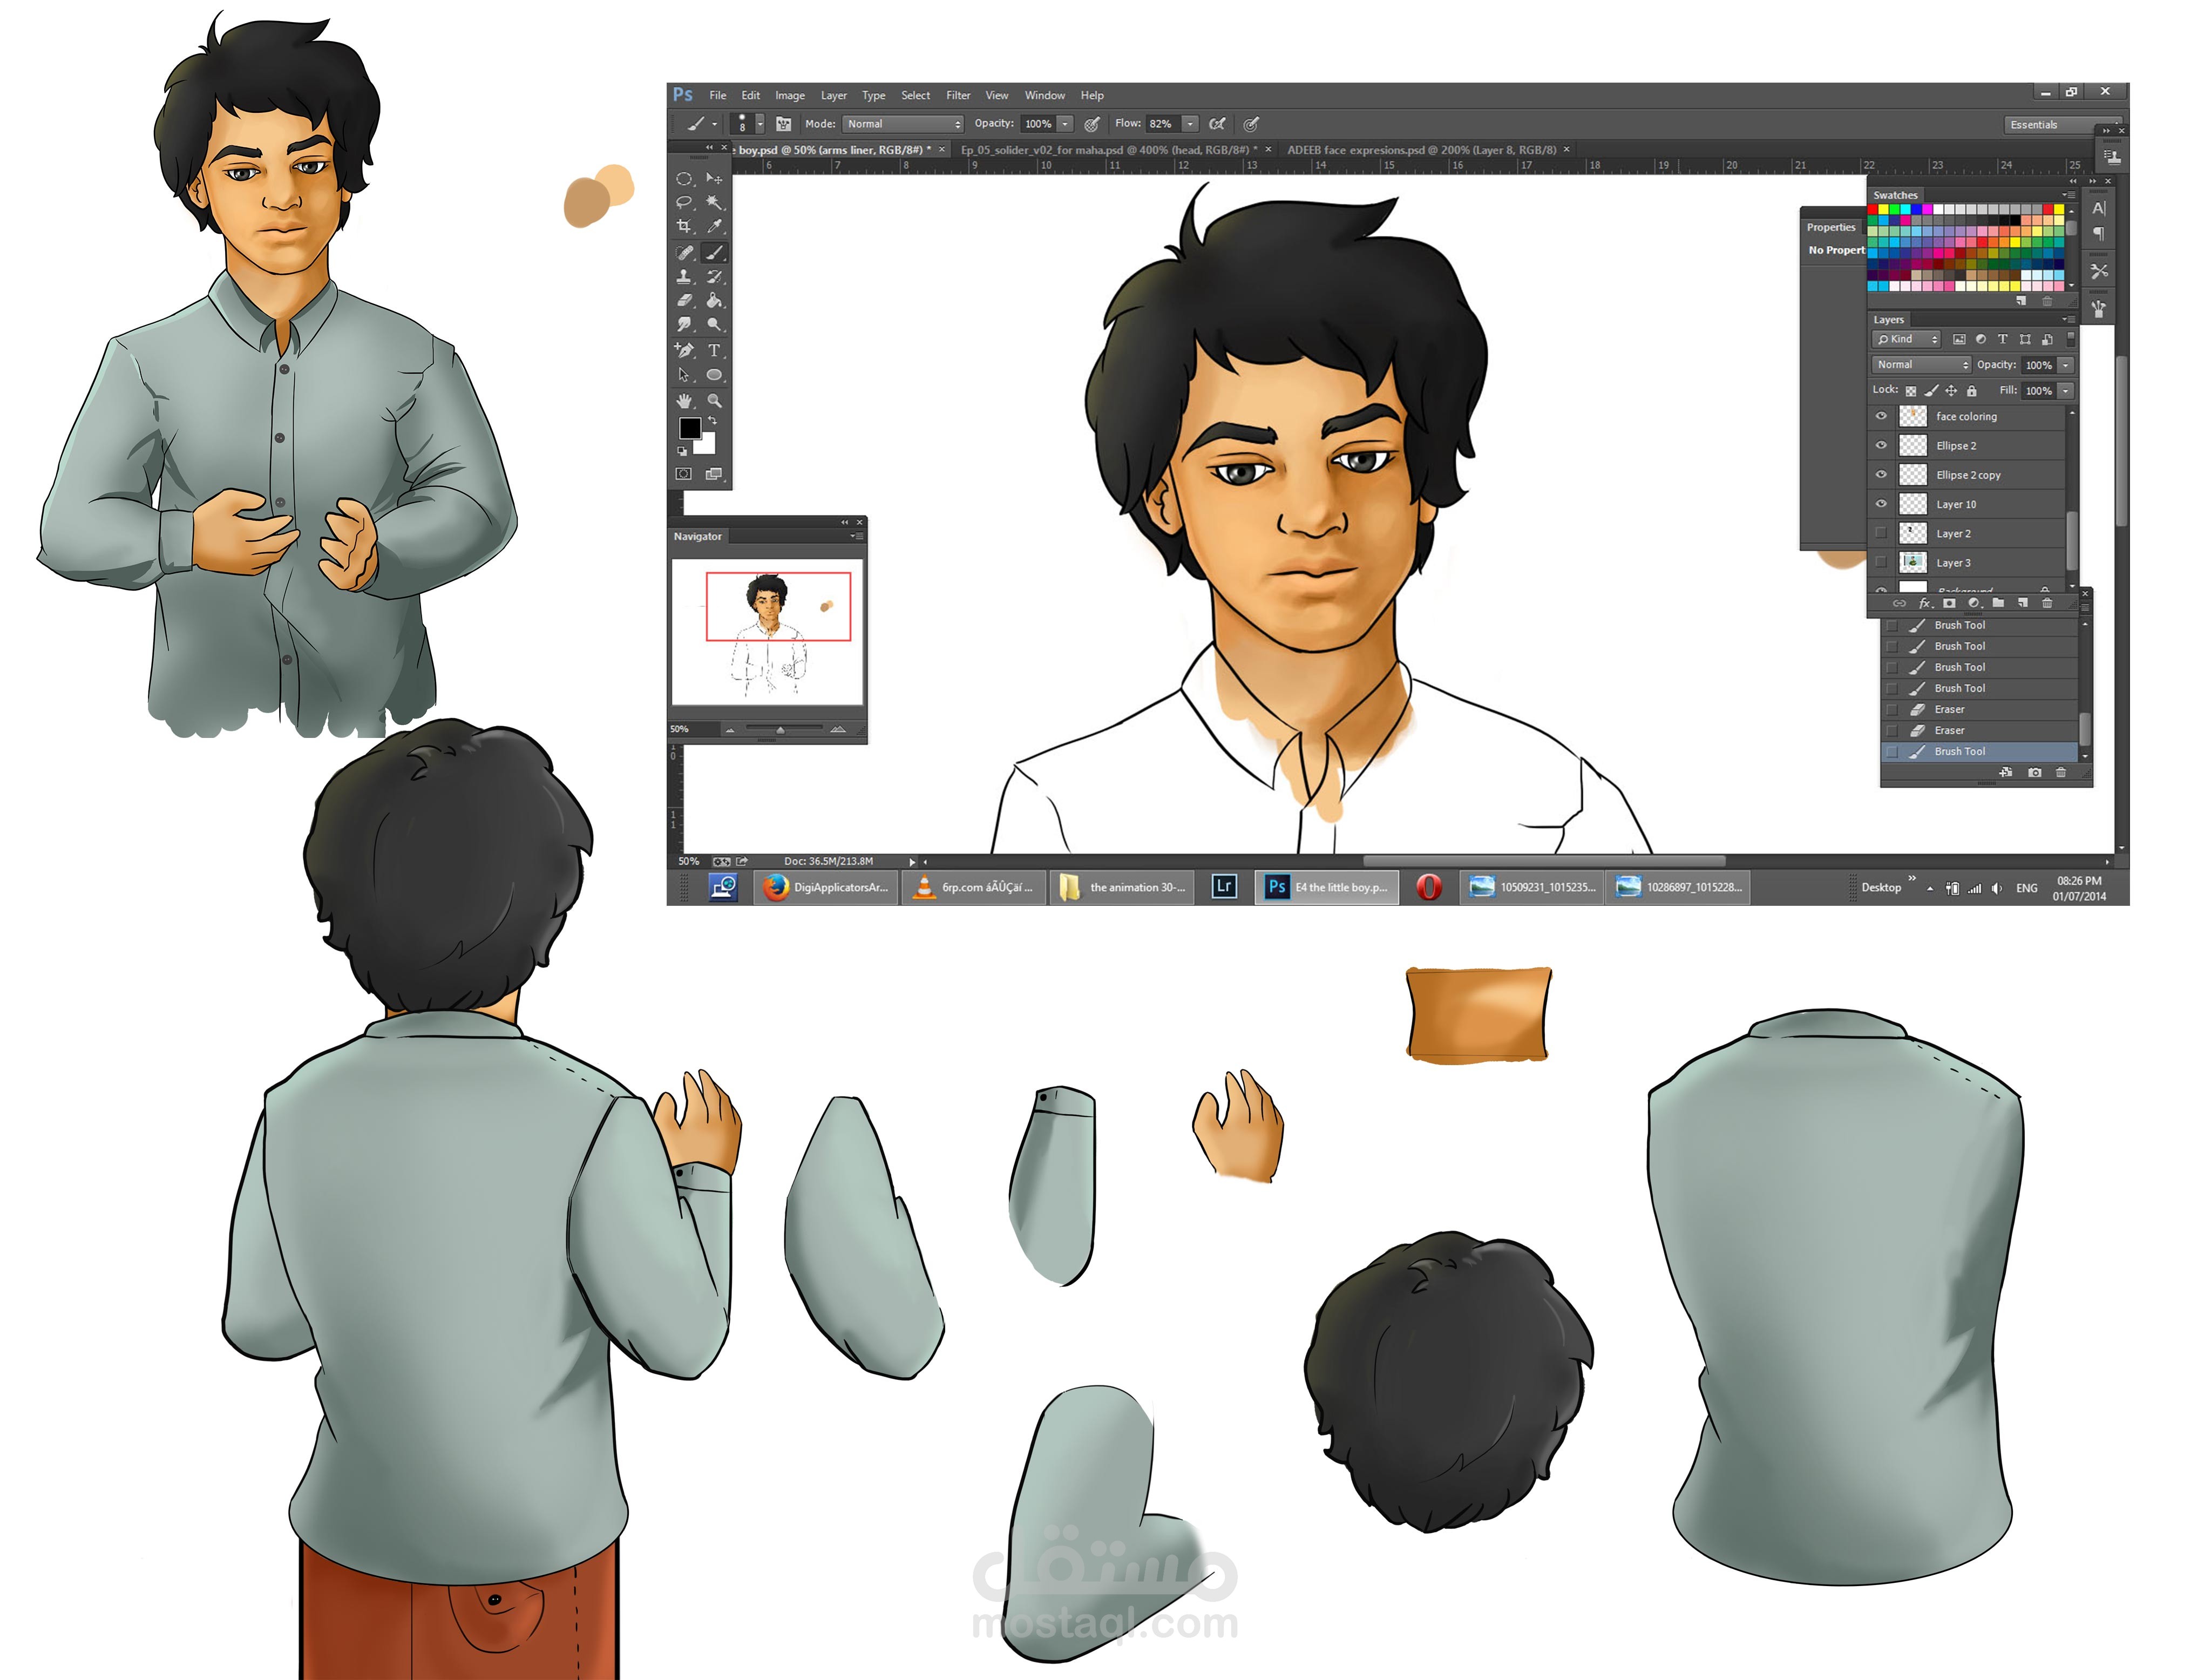2211x1680 pixels.
Task: Choose the Horizontal Type tool
Action: coord(714,351)
